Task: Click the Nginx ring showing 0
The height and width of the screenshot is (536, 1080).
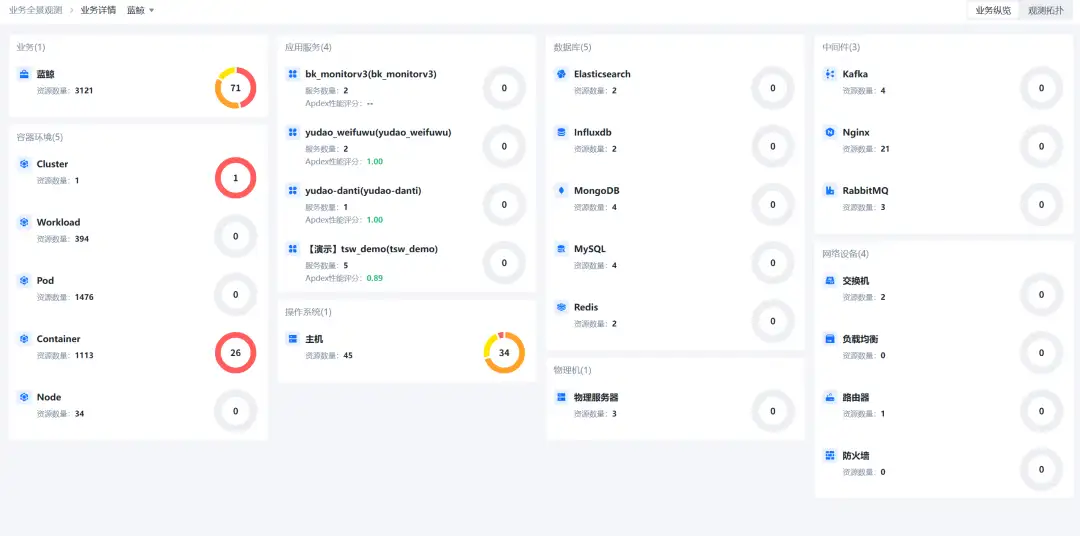Action: click(1041, 146)
